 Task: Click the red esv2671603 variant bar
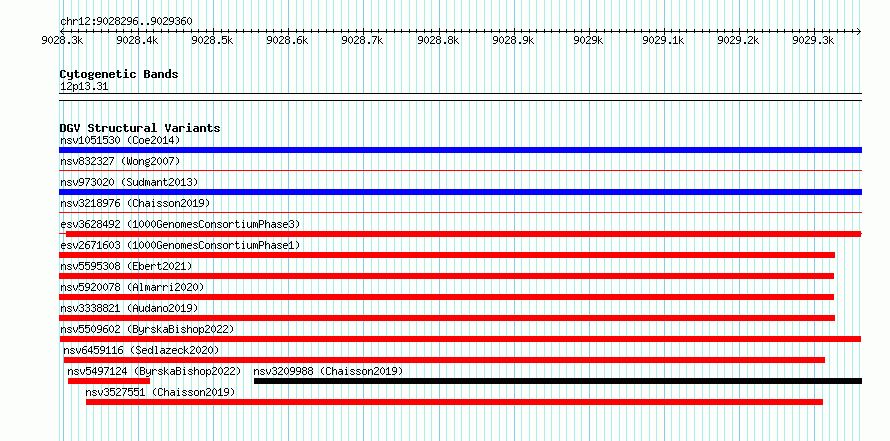[x=447, y=255]
